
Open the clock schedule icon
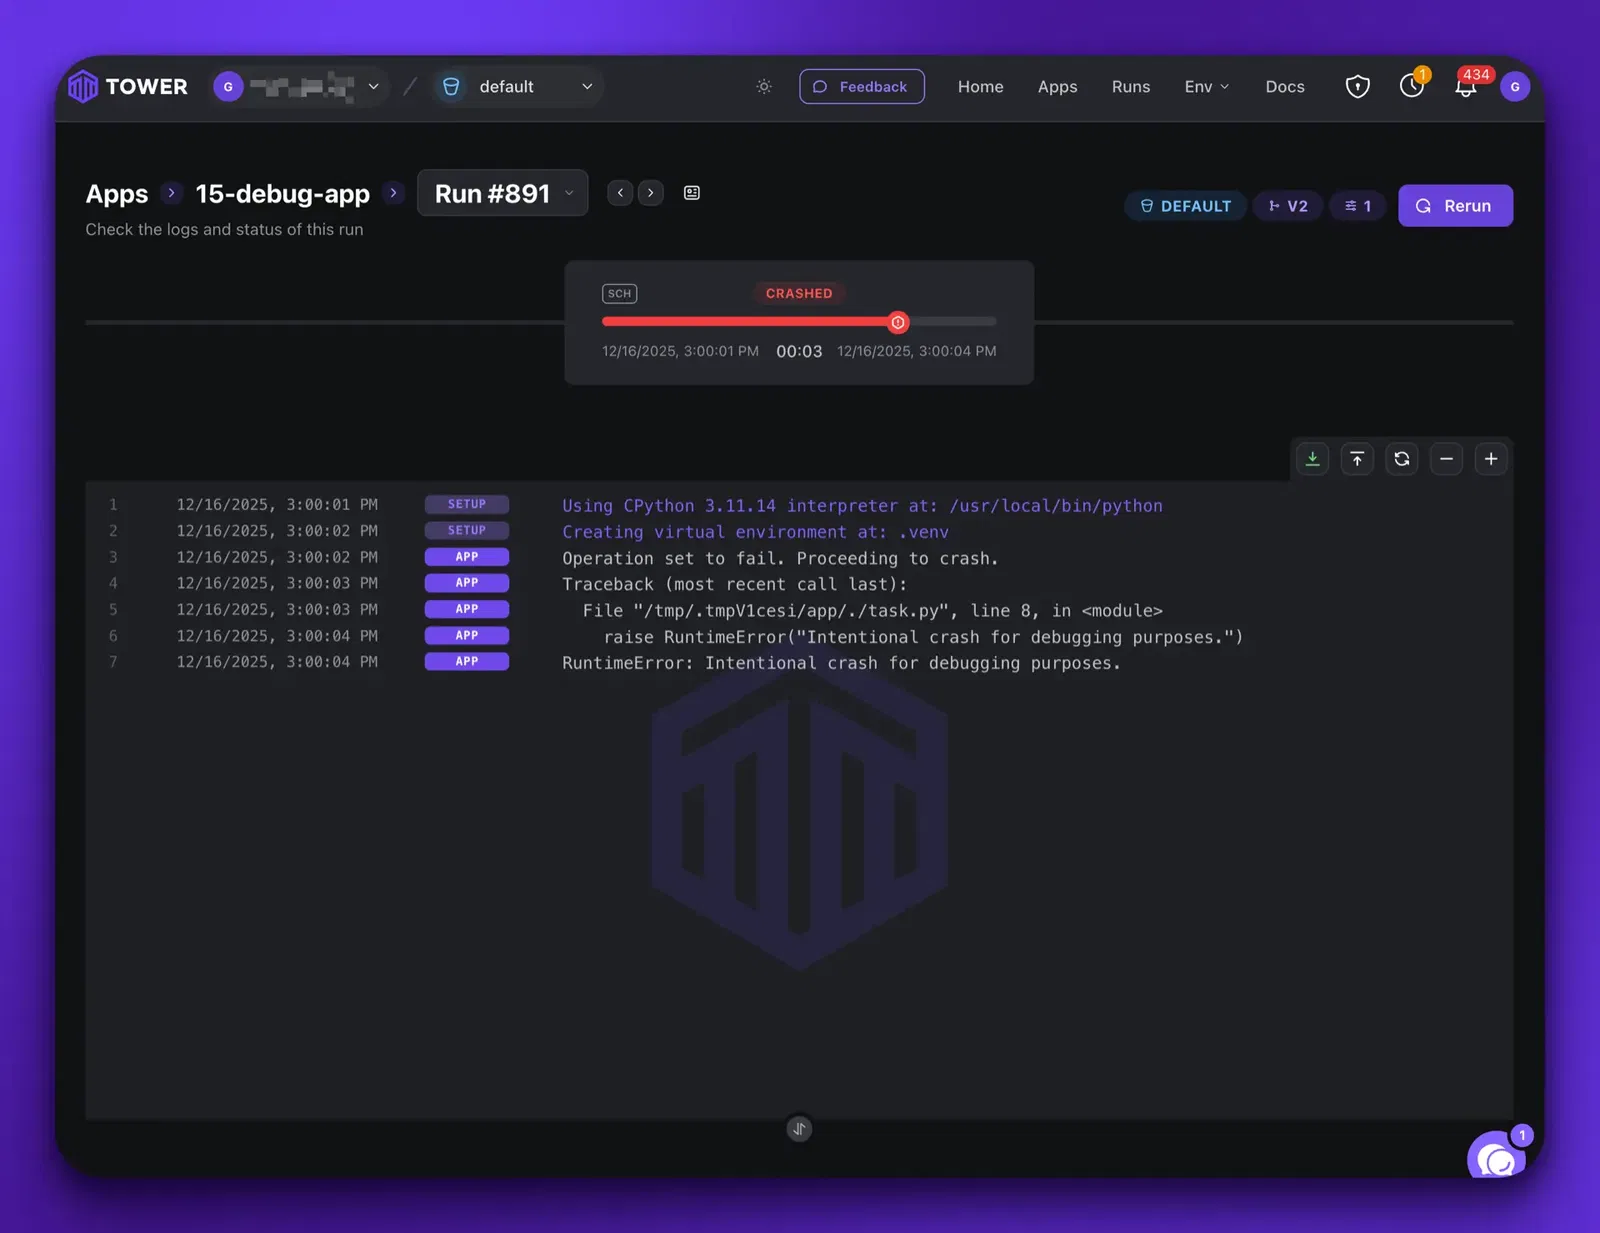pos(1411,87)
